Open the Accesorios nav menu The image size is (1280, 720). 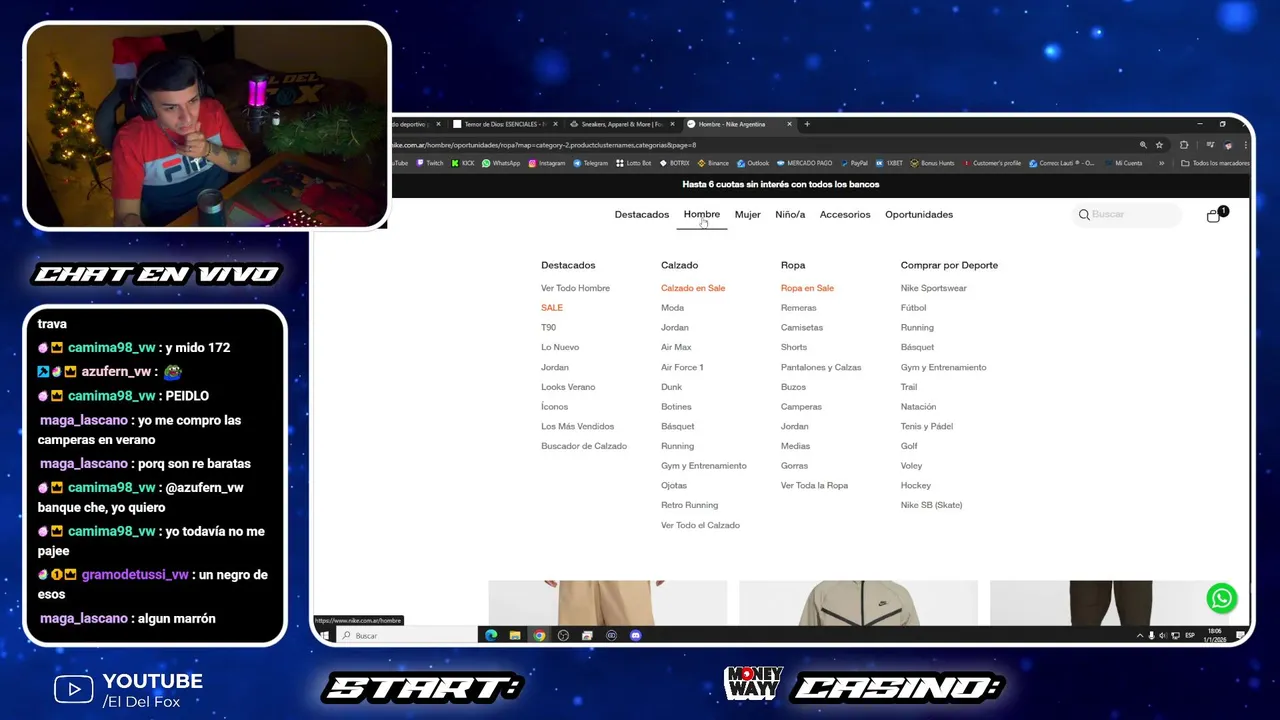845,215
